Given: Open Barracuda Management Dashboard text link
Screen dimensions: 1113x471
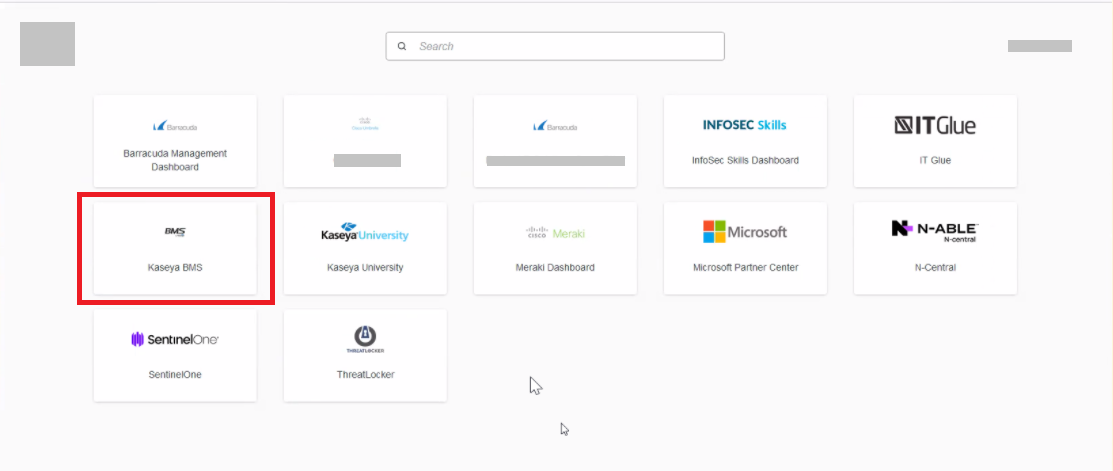Looking at the screenshot, I should (x=175, y=160).
